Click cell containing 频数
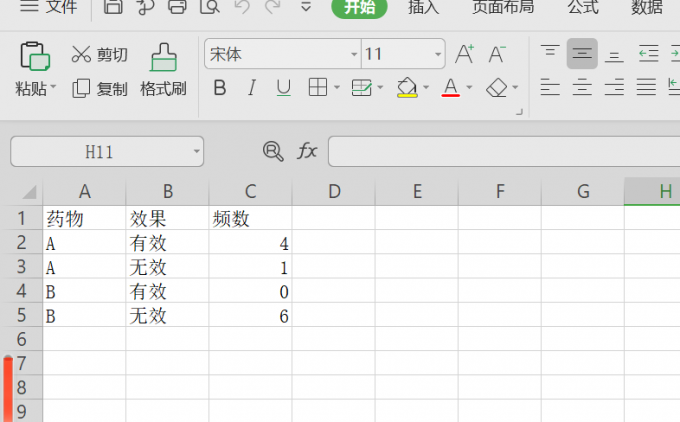This screenshot has height=422, width=680. coord(250,218)
